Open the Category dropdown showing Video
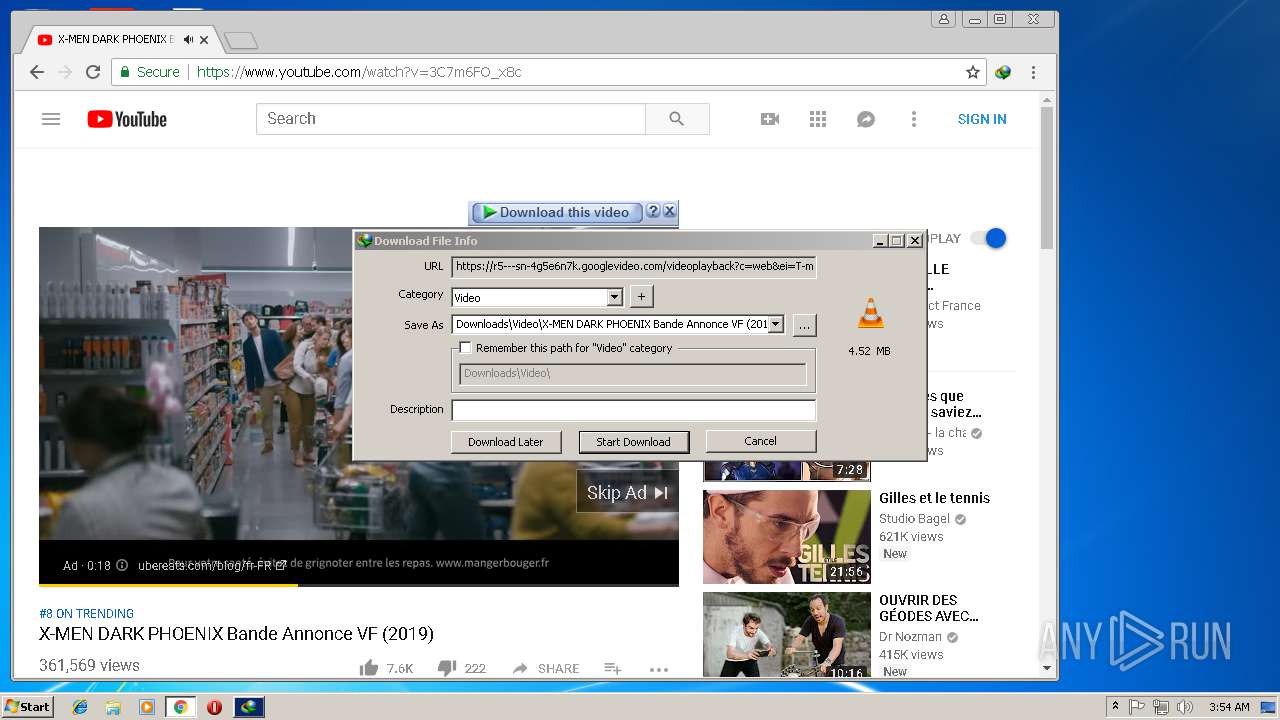1280x720 pixels. 614,297
